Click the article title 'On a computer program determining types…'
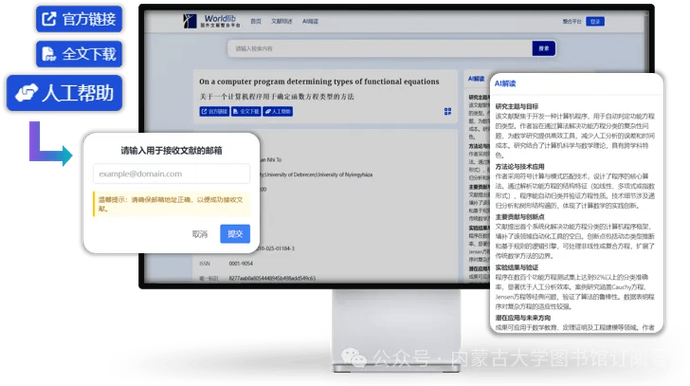Screen dimensions: 690x386 pos(319,81)
